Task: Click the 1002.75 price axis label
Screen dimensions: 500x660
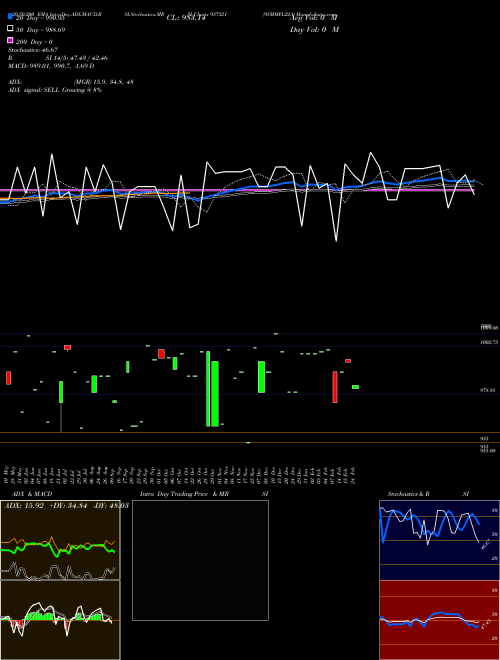Action: [x=489, y=343]
